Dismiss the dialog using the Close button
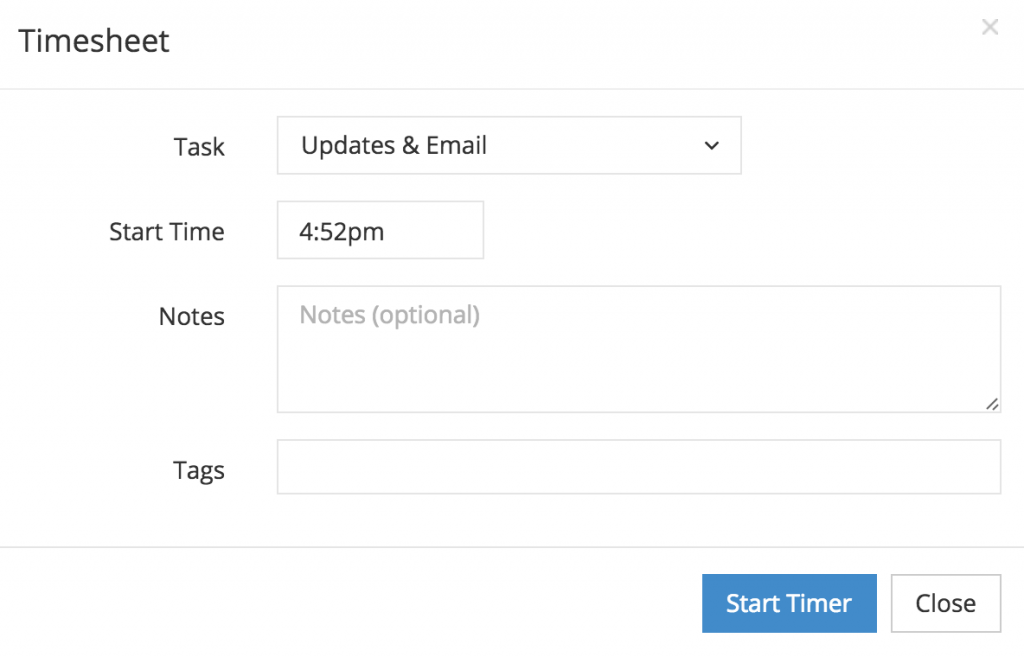1024x657 pixels. pos(945,603)
